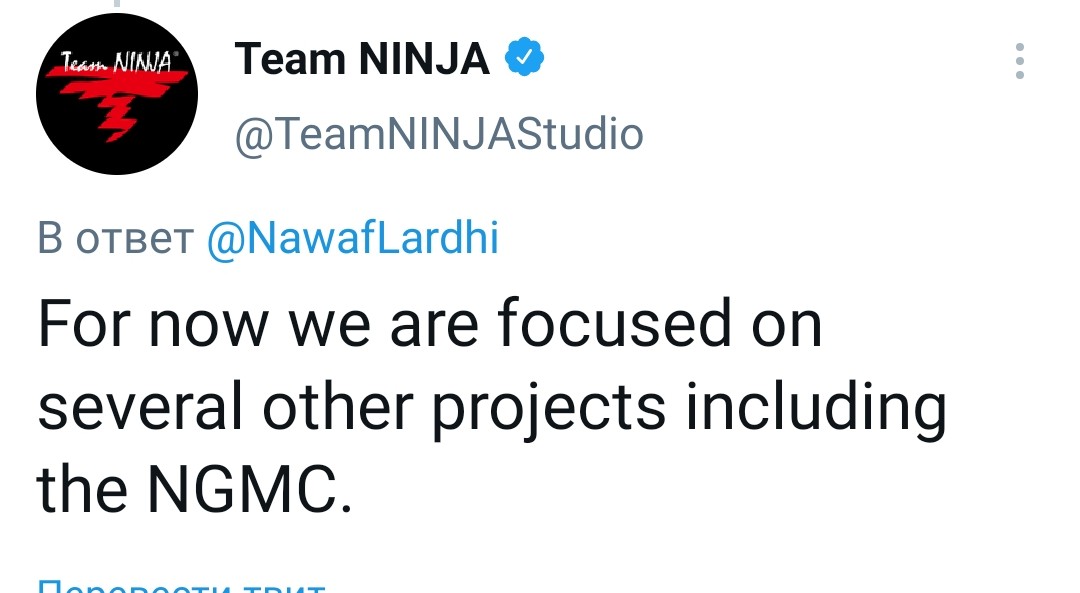Click the tweet text 'For now we are focused'
This screenshot has width=1080, height=593.
click(384, 322)
